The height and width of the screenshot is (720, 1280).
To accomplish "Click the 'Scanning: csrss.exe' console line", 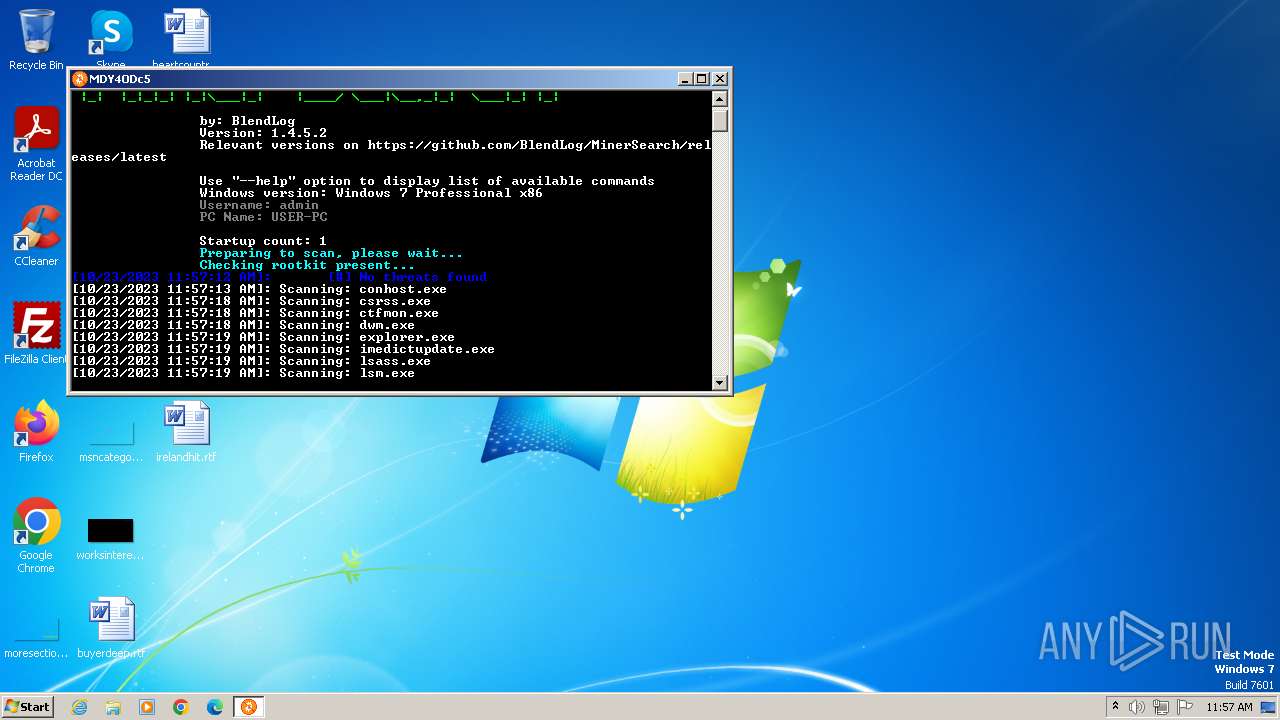I will click(x=251, y=301).
